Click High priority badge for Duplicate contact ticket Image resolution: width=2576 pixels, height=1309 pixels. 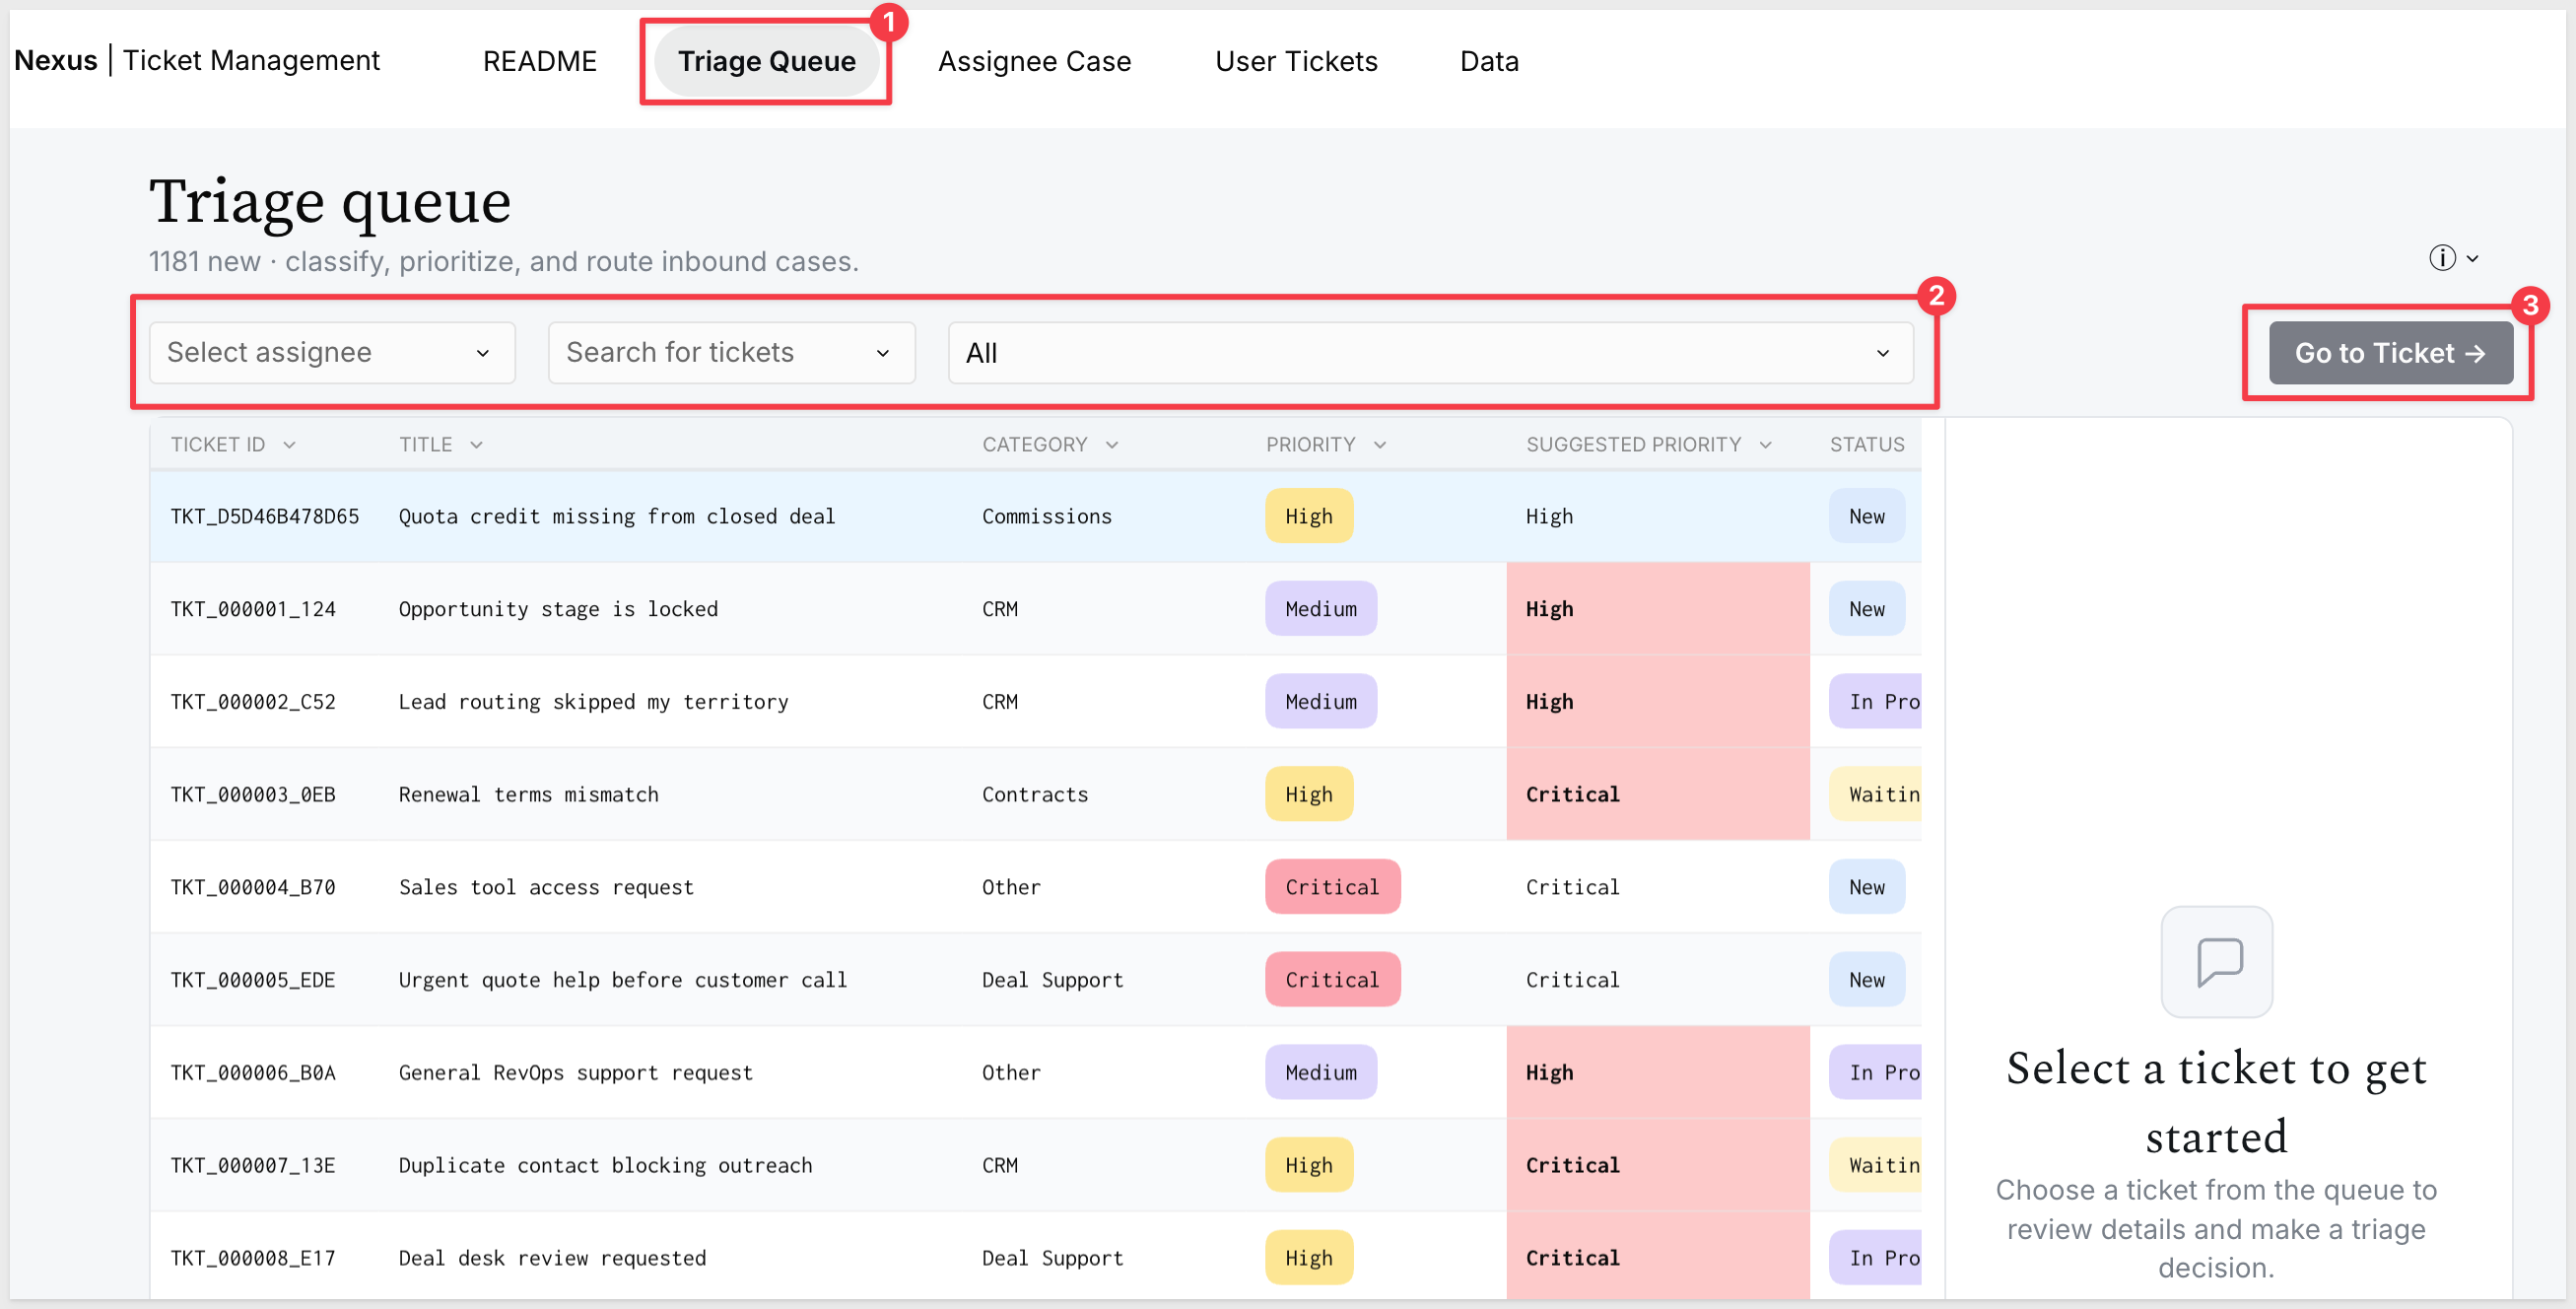tap(1309, 1165)
